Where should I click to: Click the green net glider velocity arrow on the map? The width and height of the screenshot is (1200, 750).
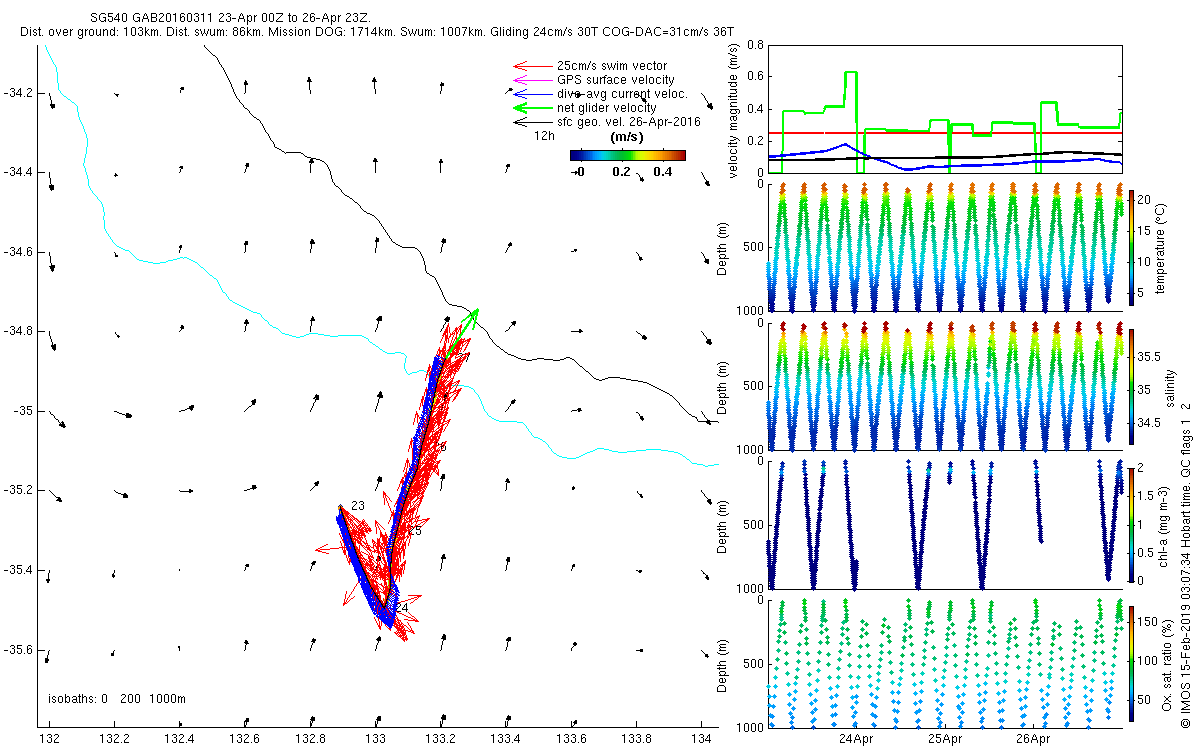[462, 333]
